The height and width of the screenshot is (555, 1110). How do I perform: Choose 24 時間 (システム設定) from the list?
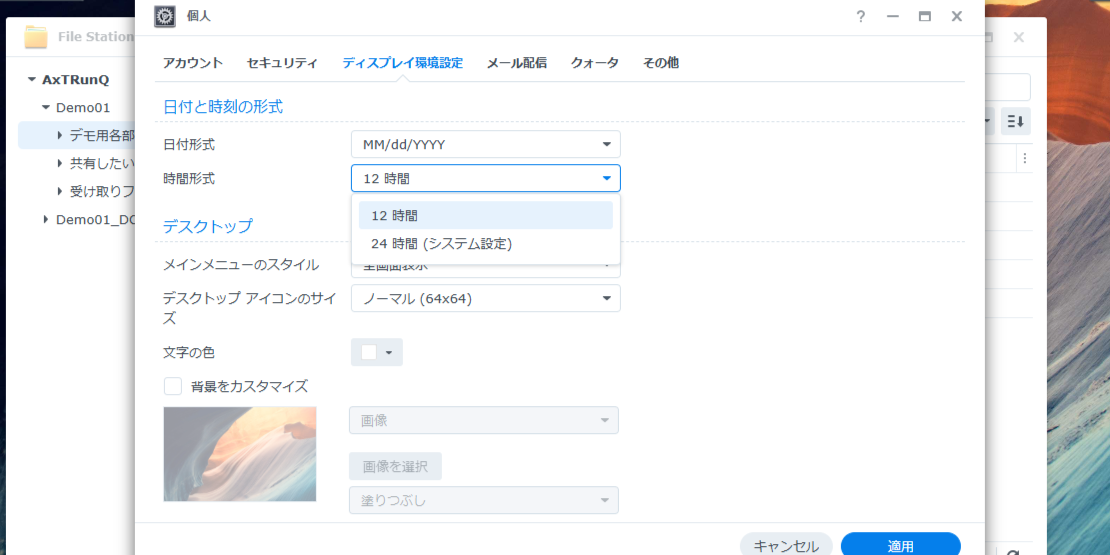click(x=485, y=243)
